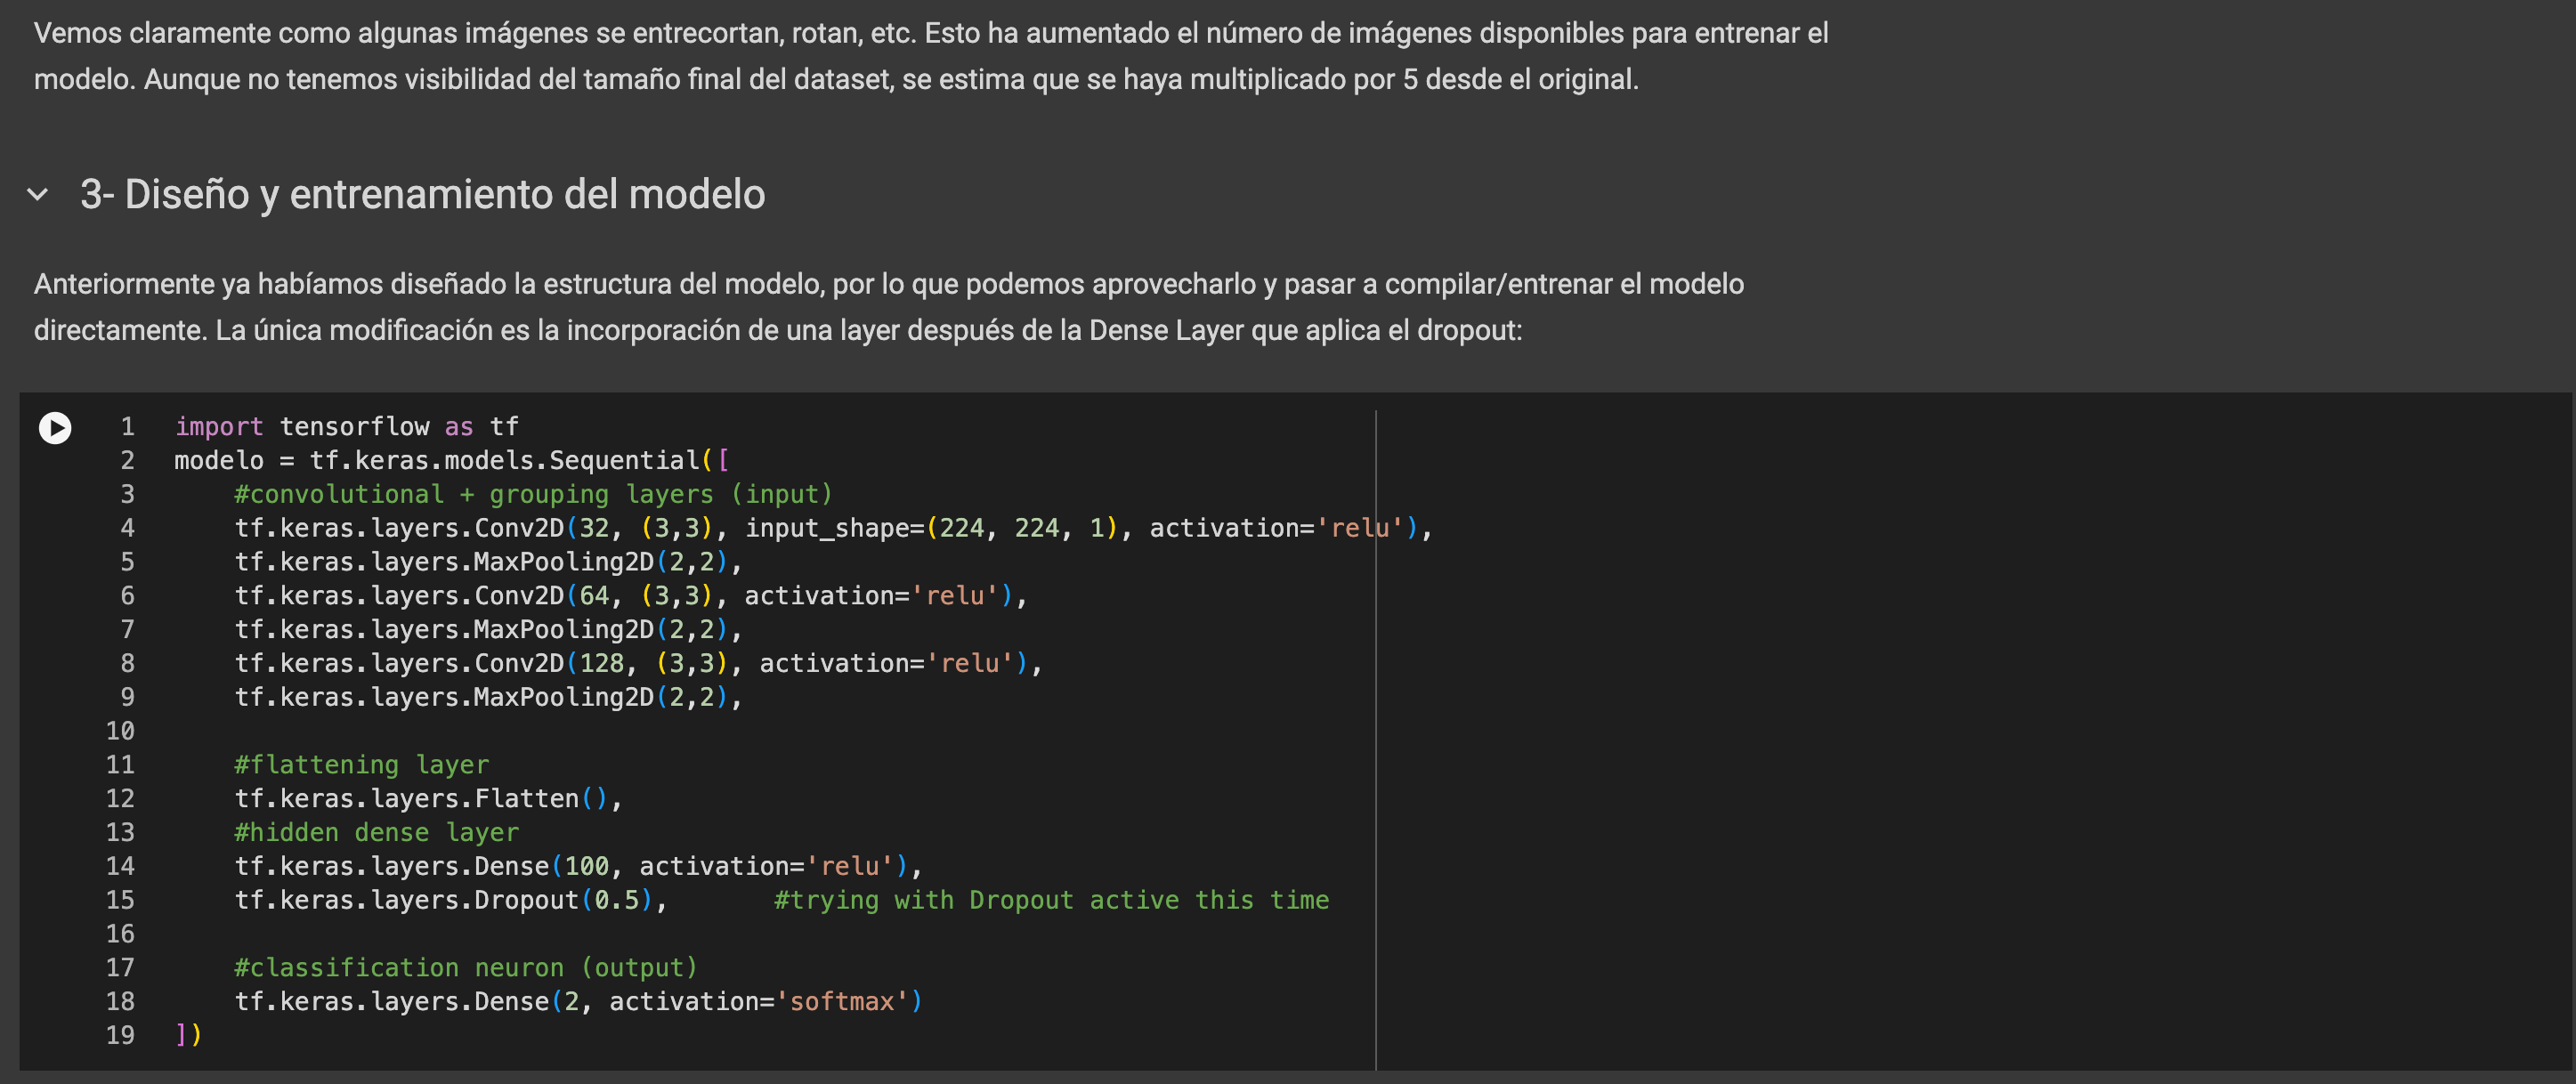Click paragraph starting 'Anteriormente ya habíamos diseñado'
Image resolution: width=2576 pixels, height=1084 pixels.
coord(888,307)
